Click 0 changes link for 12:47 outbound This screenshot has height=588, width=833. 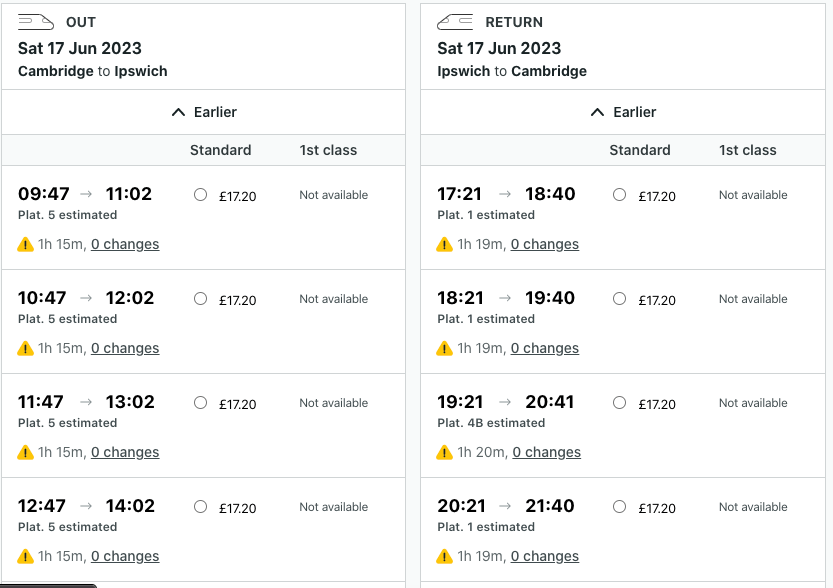pos(125,556)
